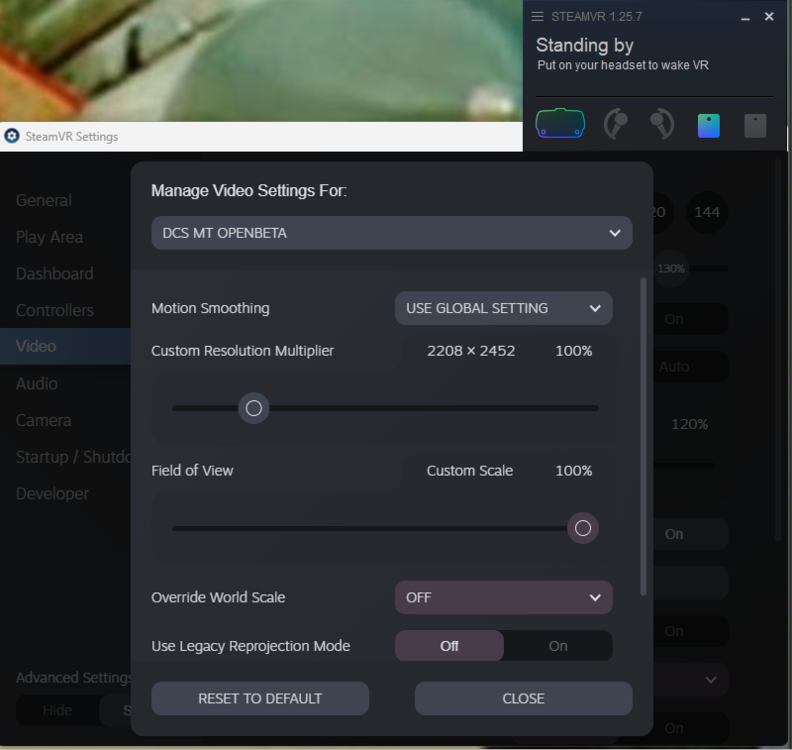Click the right controller status icon
The width and height of the screenshot is (792, 750).
(662, 124)
